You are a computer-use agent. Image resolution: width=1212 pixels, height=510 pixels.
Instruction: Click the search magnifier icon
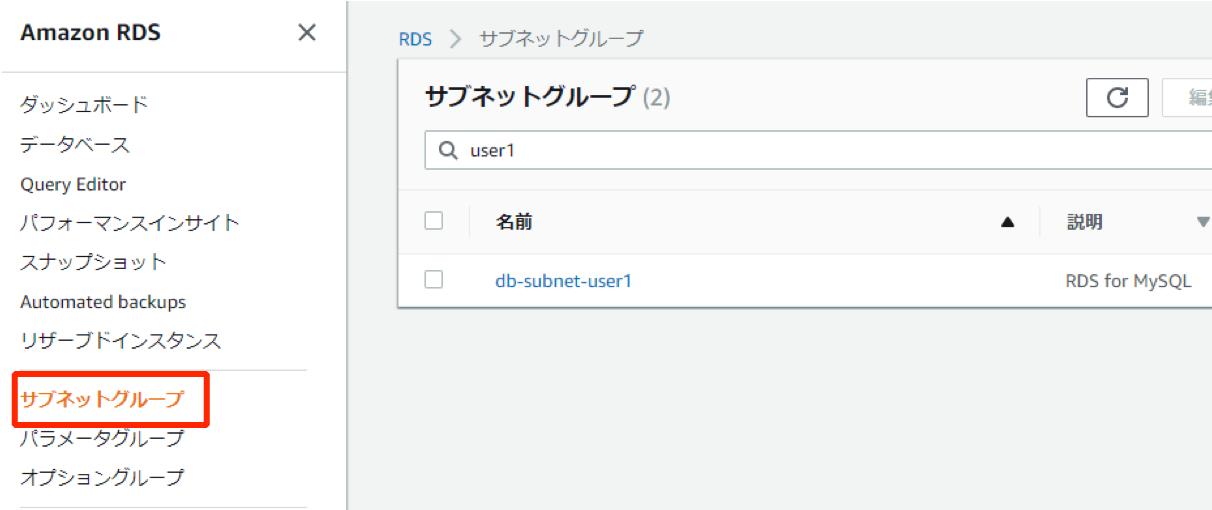[448, 151]
